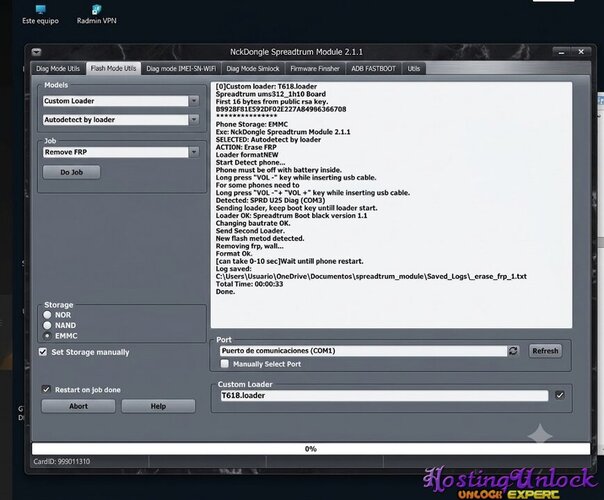Toggle Restart on job done checkbox
Image resolution: width=604 pixels, height=500 pixels.
pos(46,389)
